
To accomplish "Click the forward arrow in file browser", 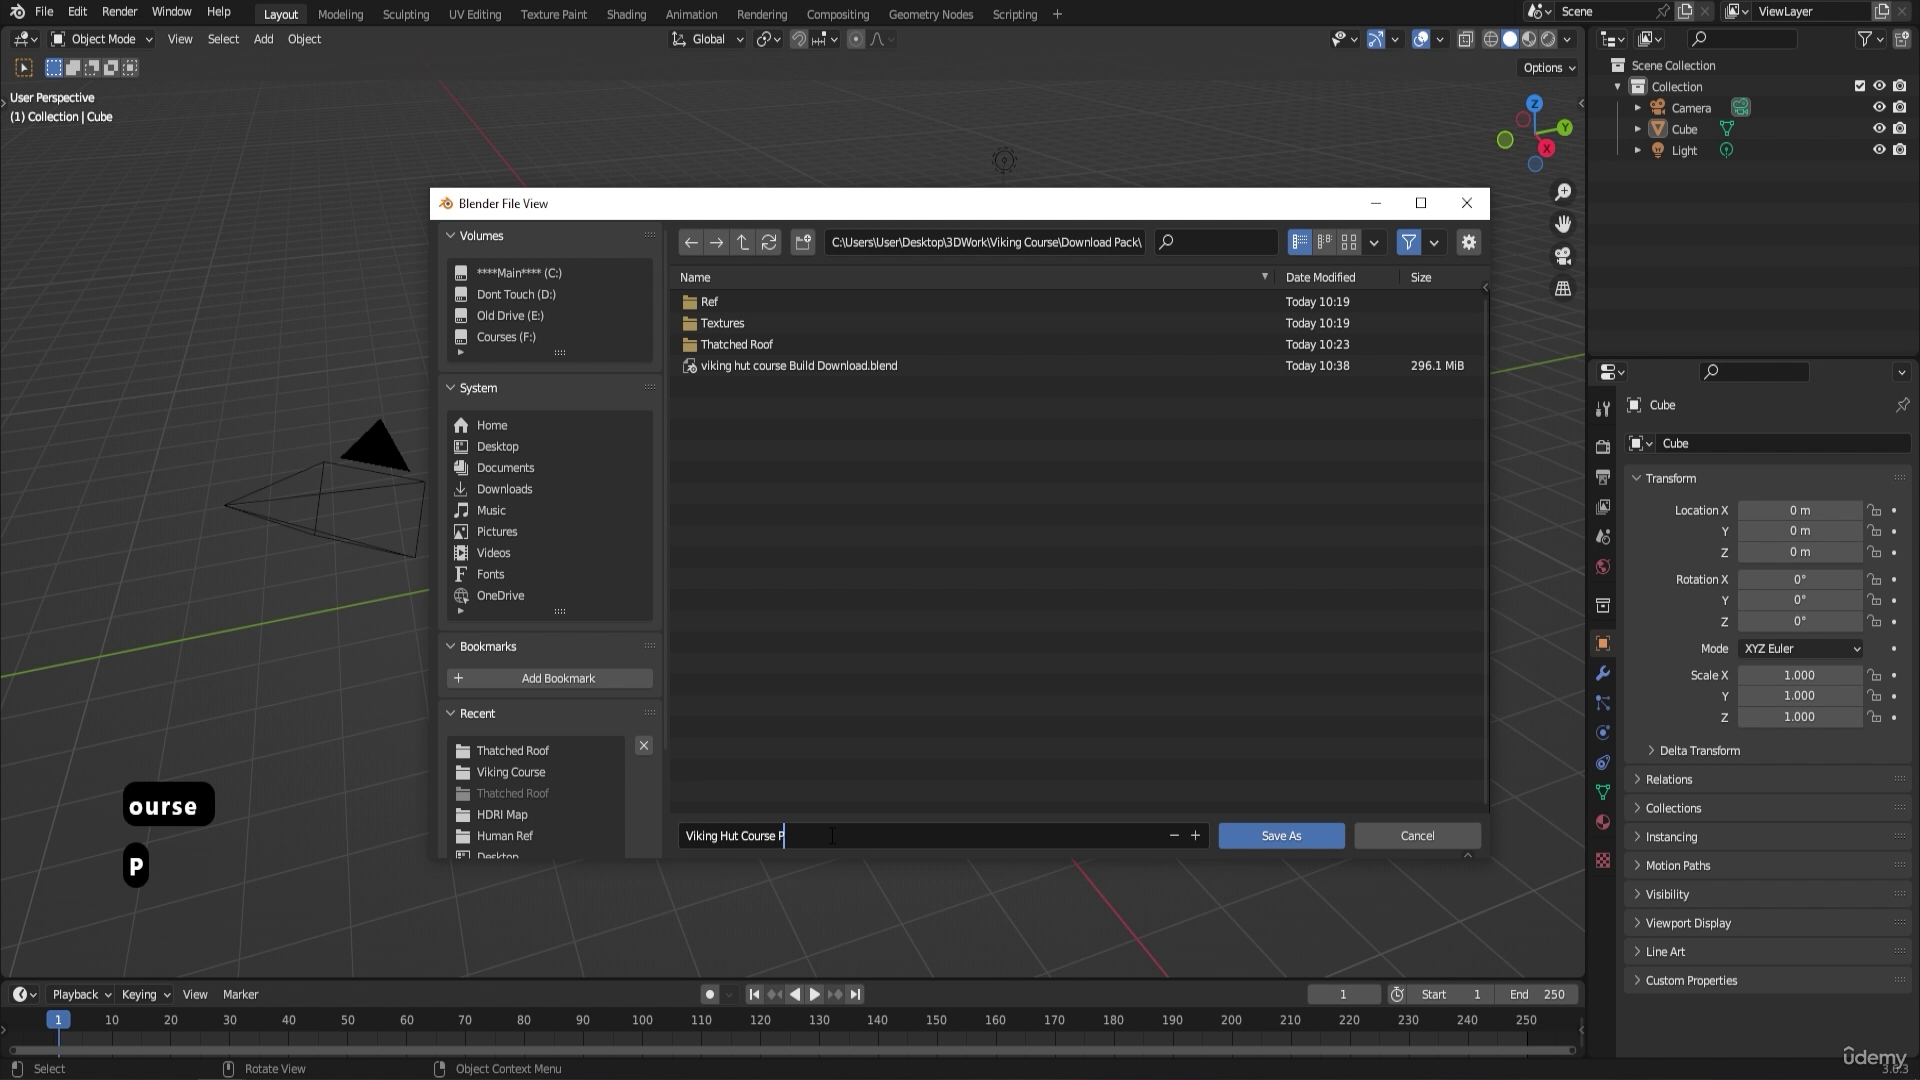I will [717, 242].
